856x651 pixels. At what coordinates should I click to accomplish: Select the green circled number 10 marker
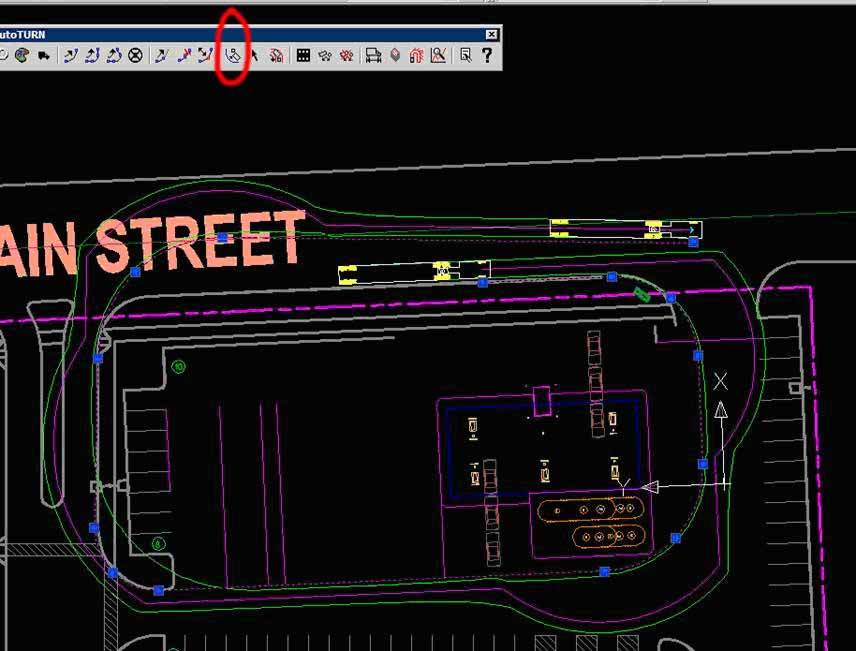point(179,367)
